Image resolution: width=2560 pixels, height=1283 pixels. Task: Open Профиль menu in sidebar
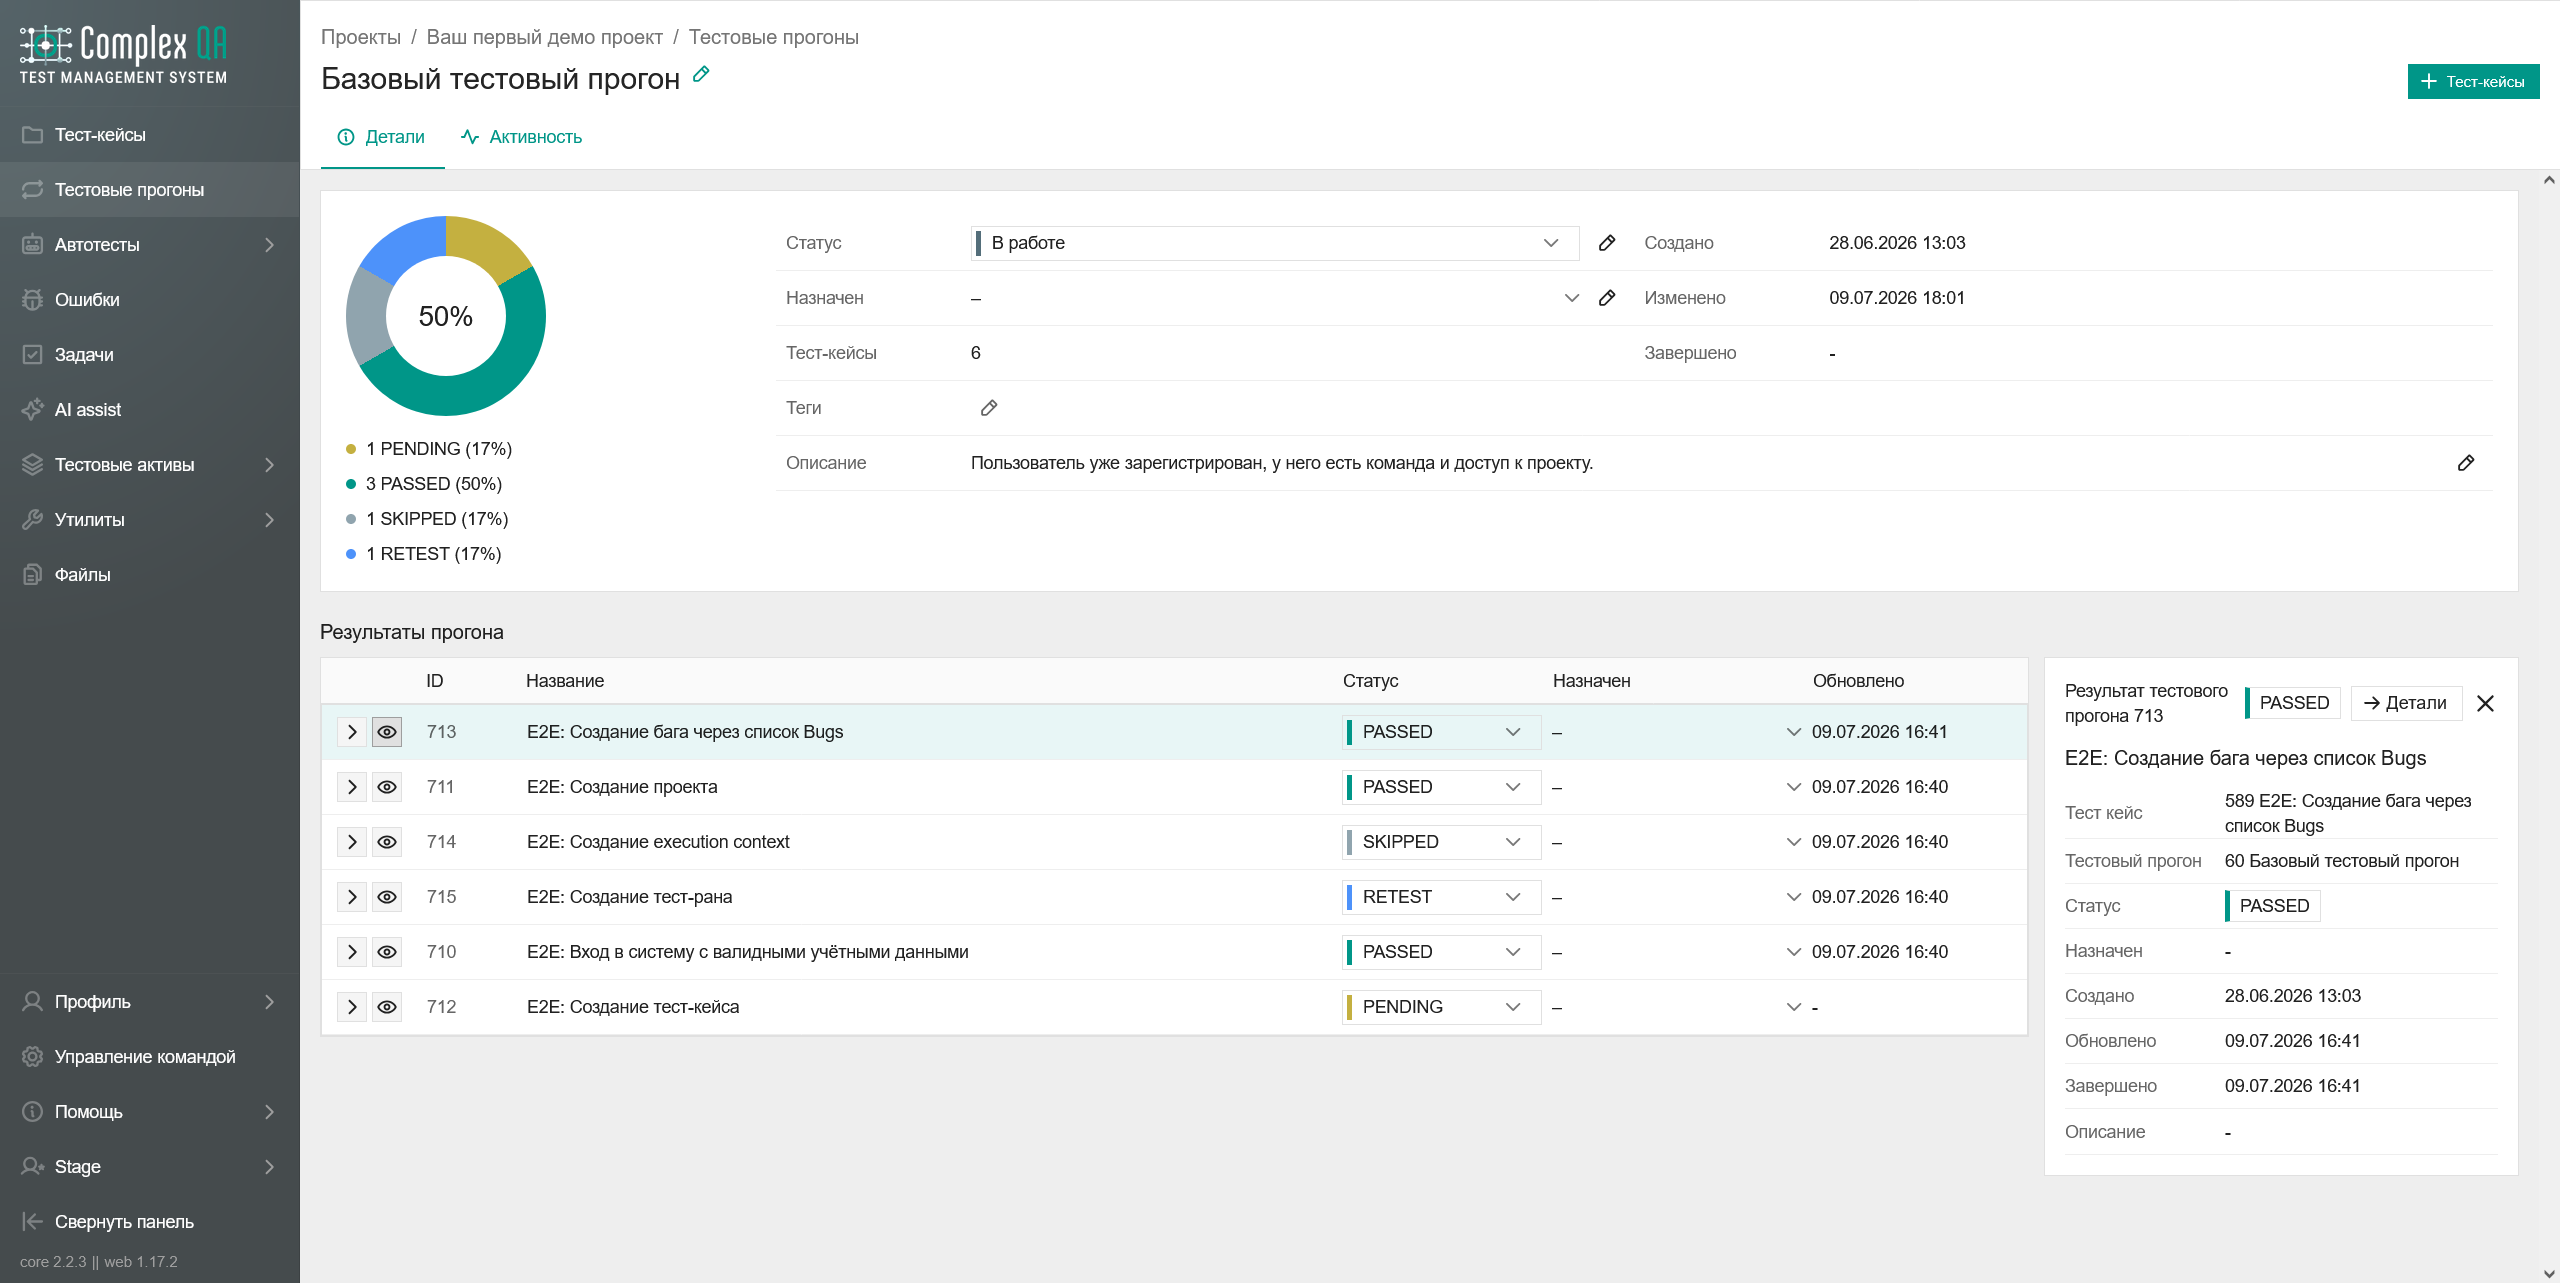click(x=150, y=1002)
